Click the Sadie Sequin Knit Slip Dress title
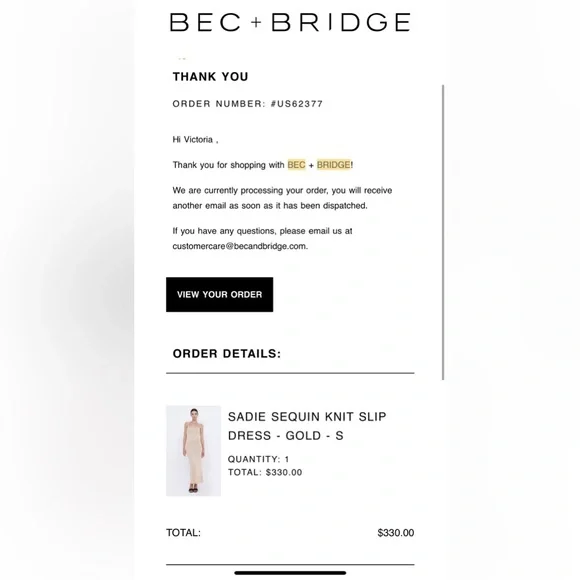 point(307,426)
